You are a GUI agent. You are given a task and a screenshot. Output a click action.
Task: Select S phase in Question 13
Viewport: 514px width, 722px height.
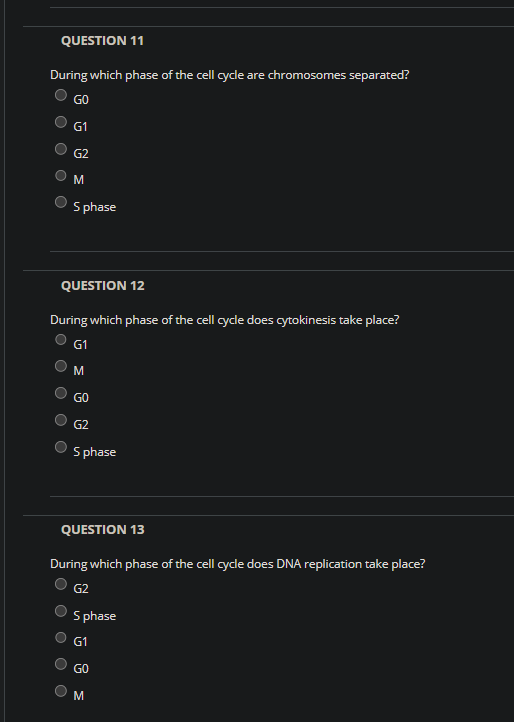click(61, 611)
